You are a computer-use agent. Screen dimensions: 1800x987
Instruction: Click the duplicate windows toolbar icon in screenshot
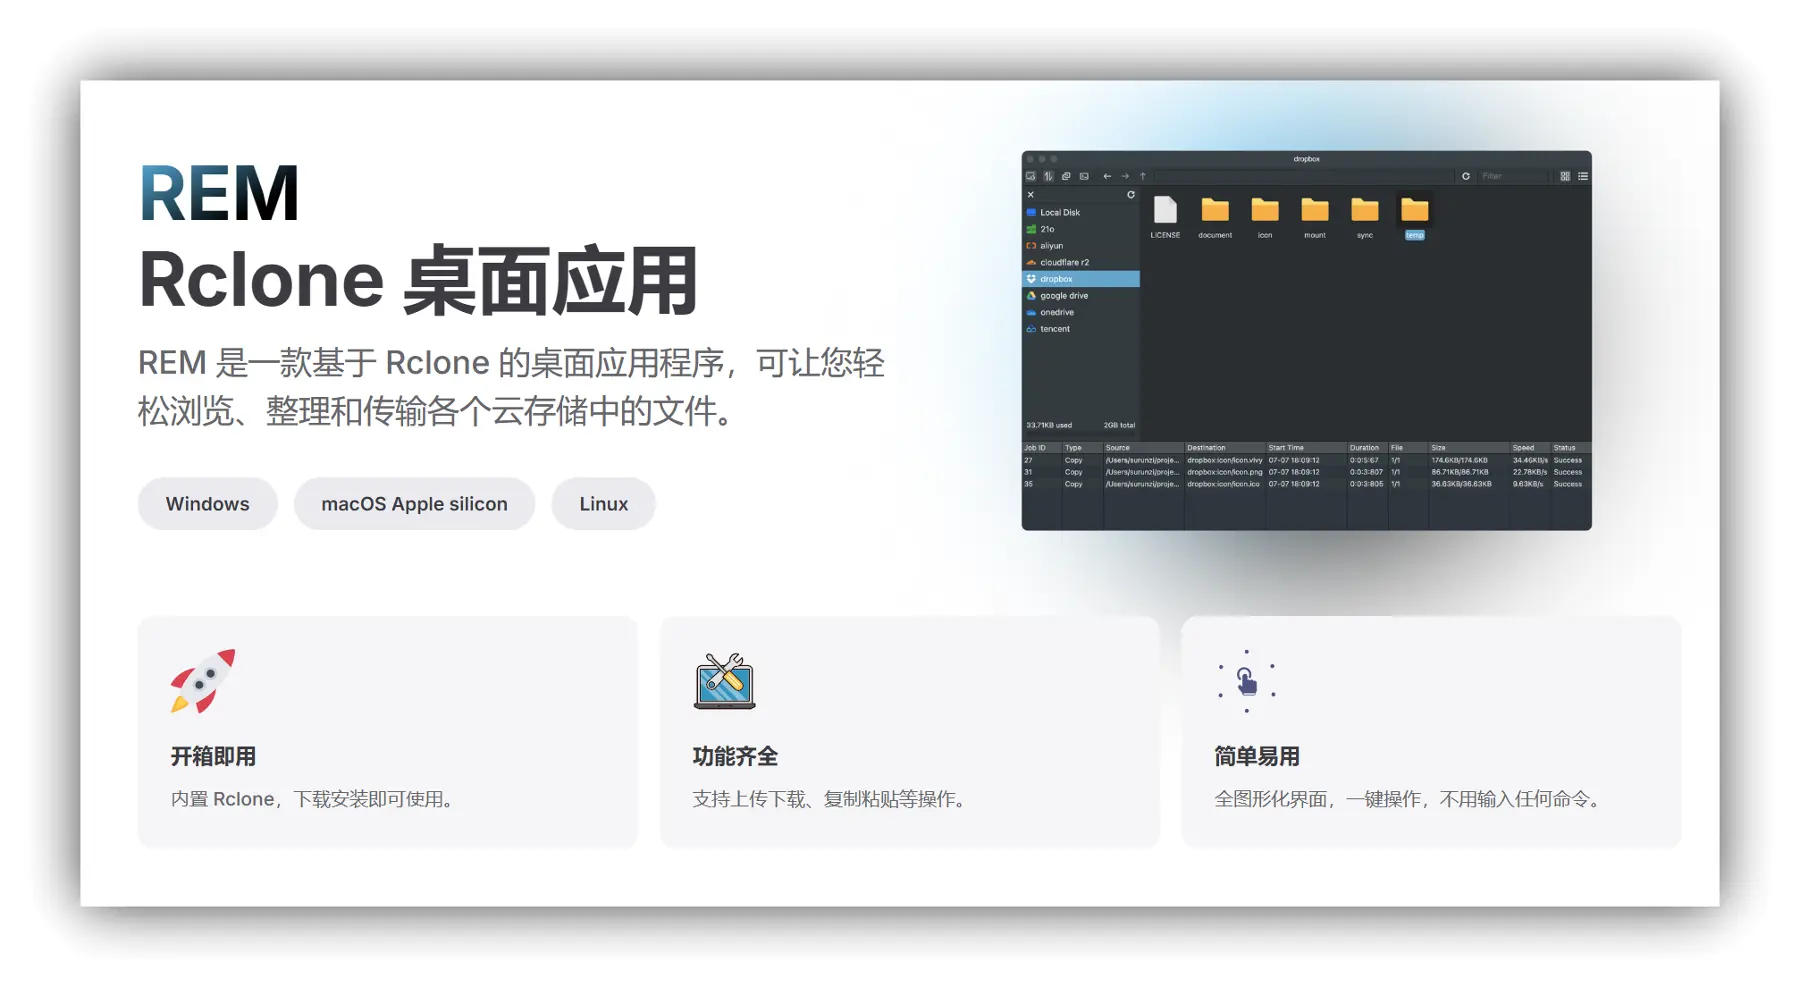(1066, 176)
